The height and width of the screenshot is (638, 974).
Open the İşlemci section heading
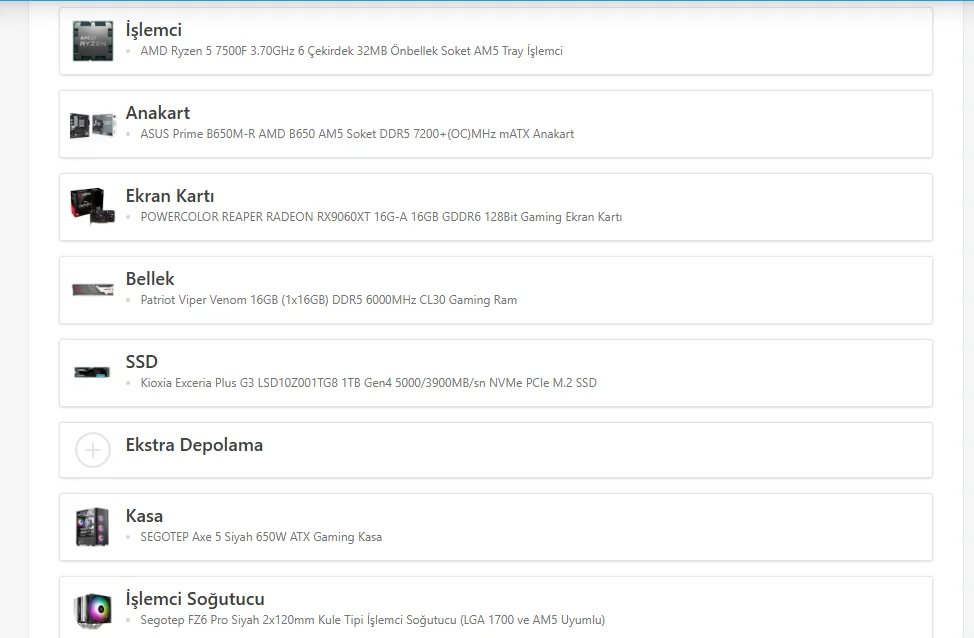(154, 30)
